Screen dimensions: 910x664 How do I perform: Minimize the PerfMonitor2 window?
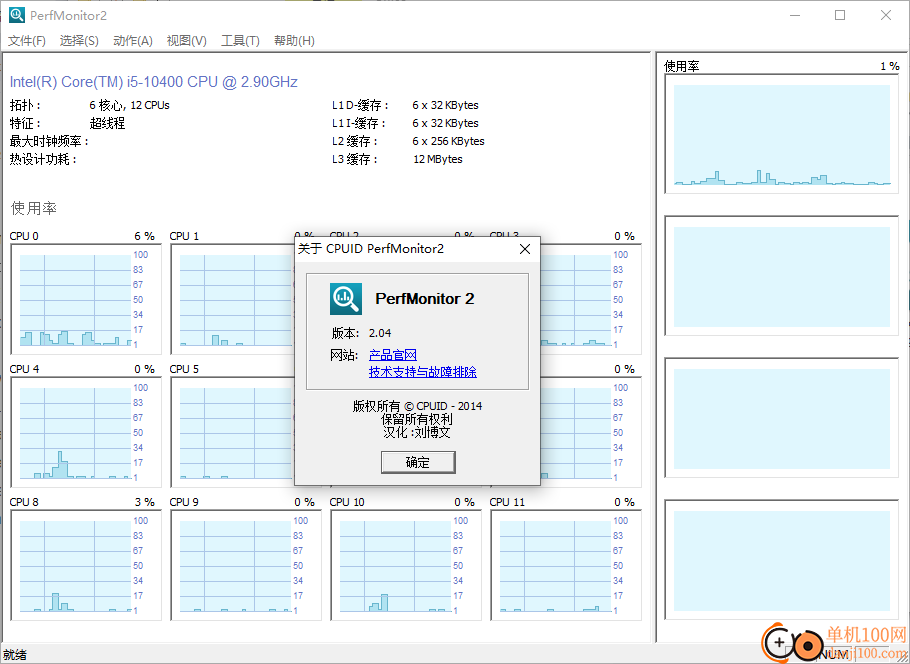pos(795,15)
